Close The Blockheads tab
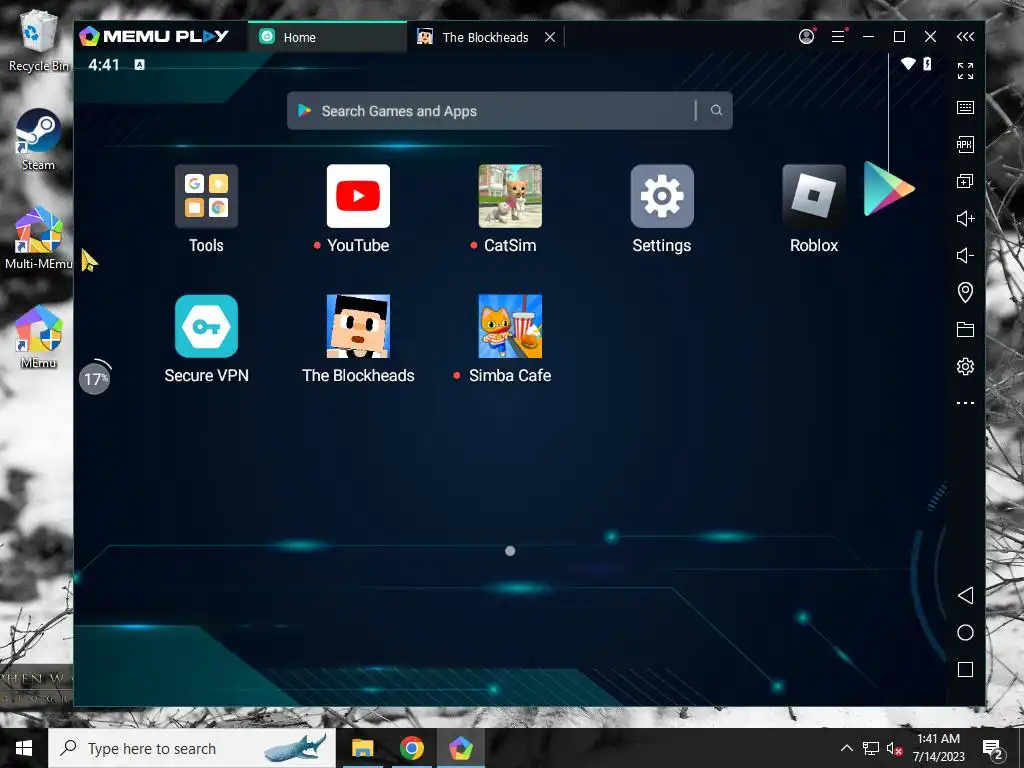The height and width of the screenshot is (768, 1024). coord(550,37)
